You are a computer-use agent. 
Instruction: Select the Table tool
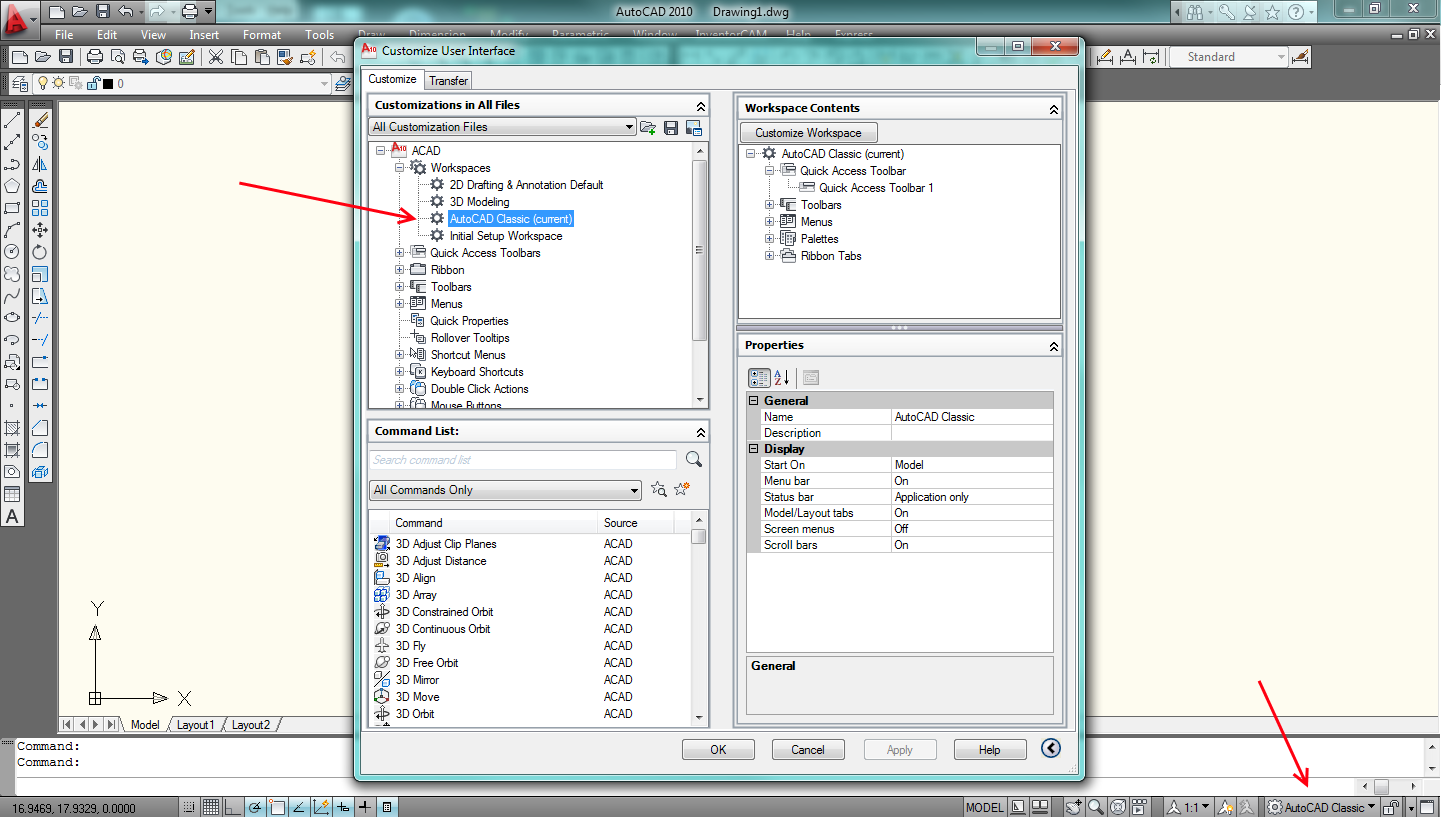(12, 494)
